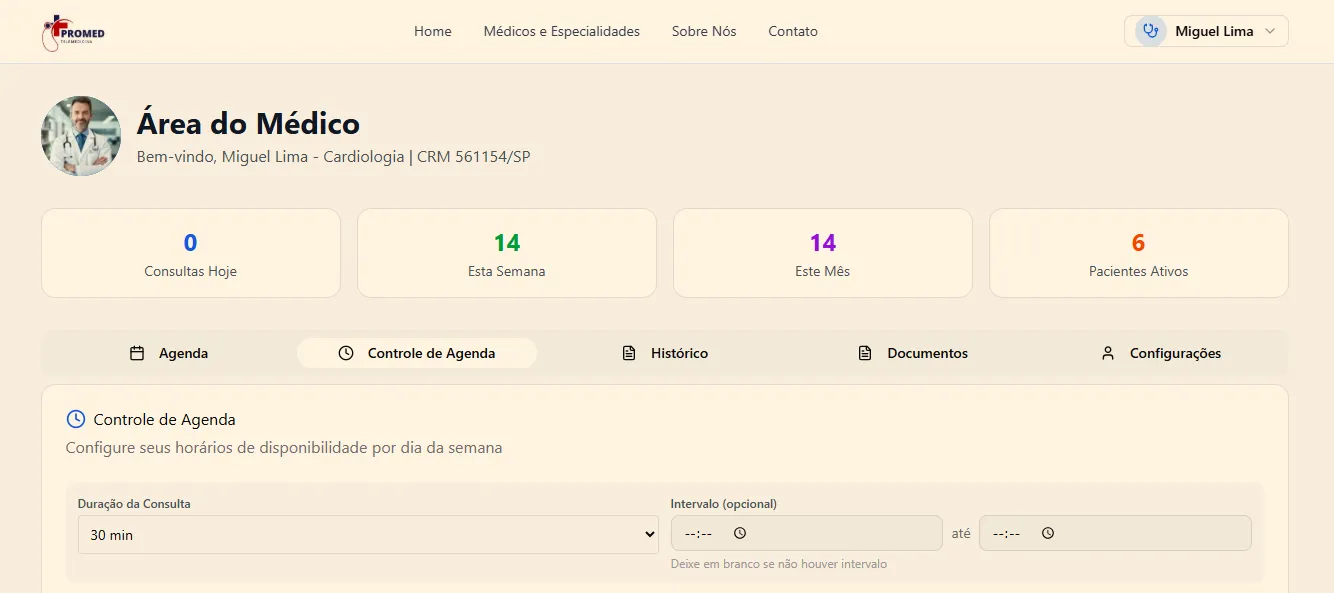1334x593 pixels.
Task: Switch to the Agenda tab
Action: (x=169, y=353)
